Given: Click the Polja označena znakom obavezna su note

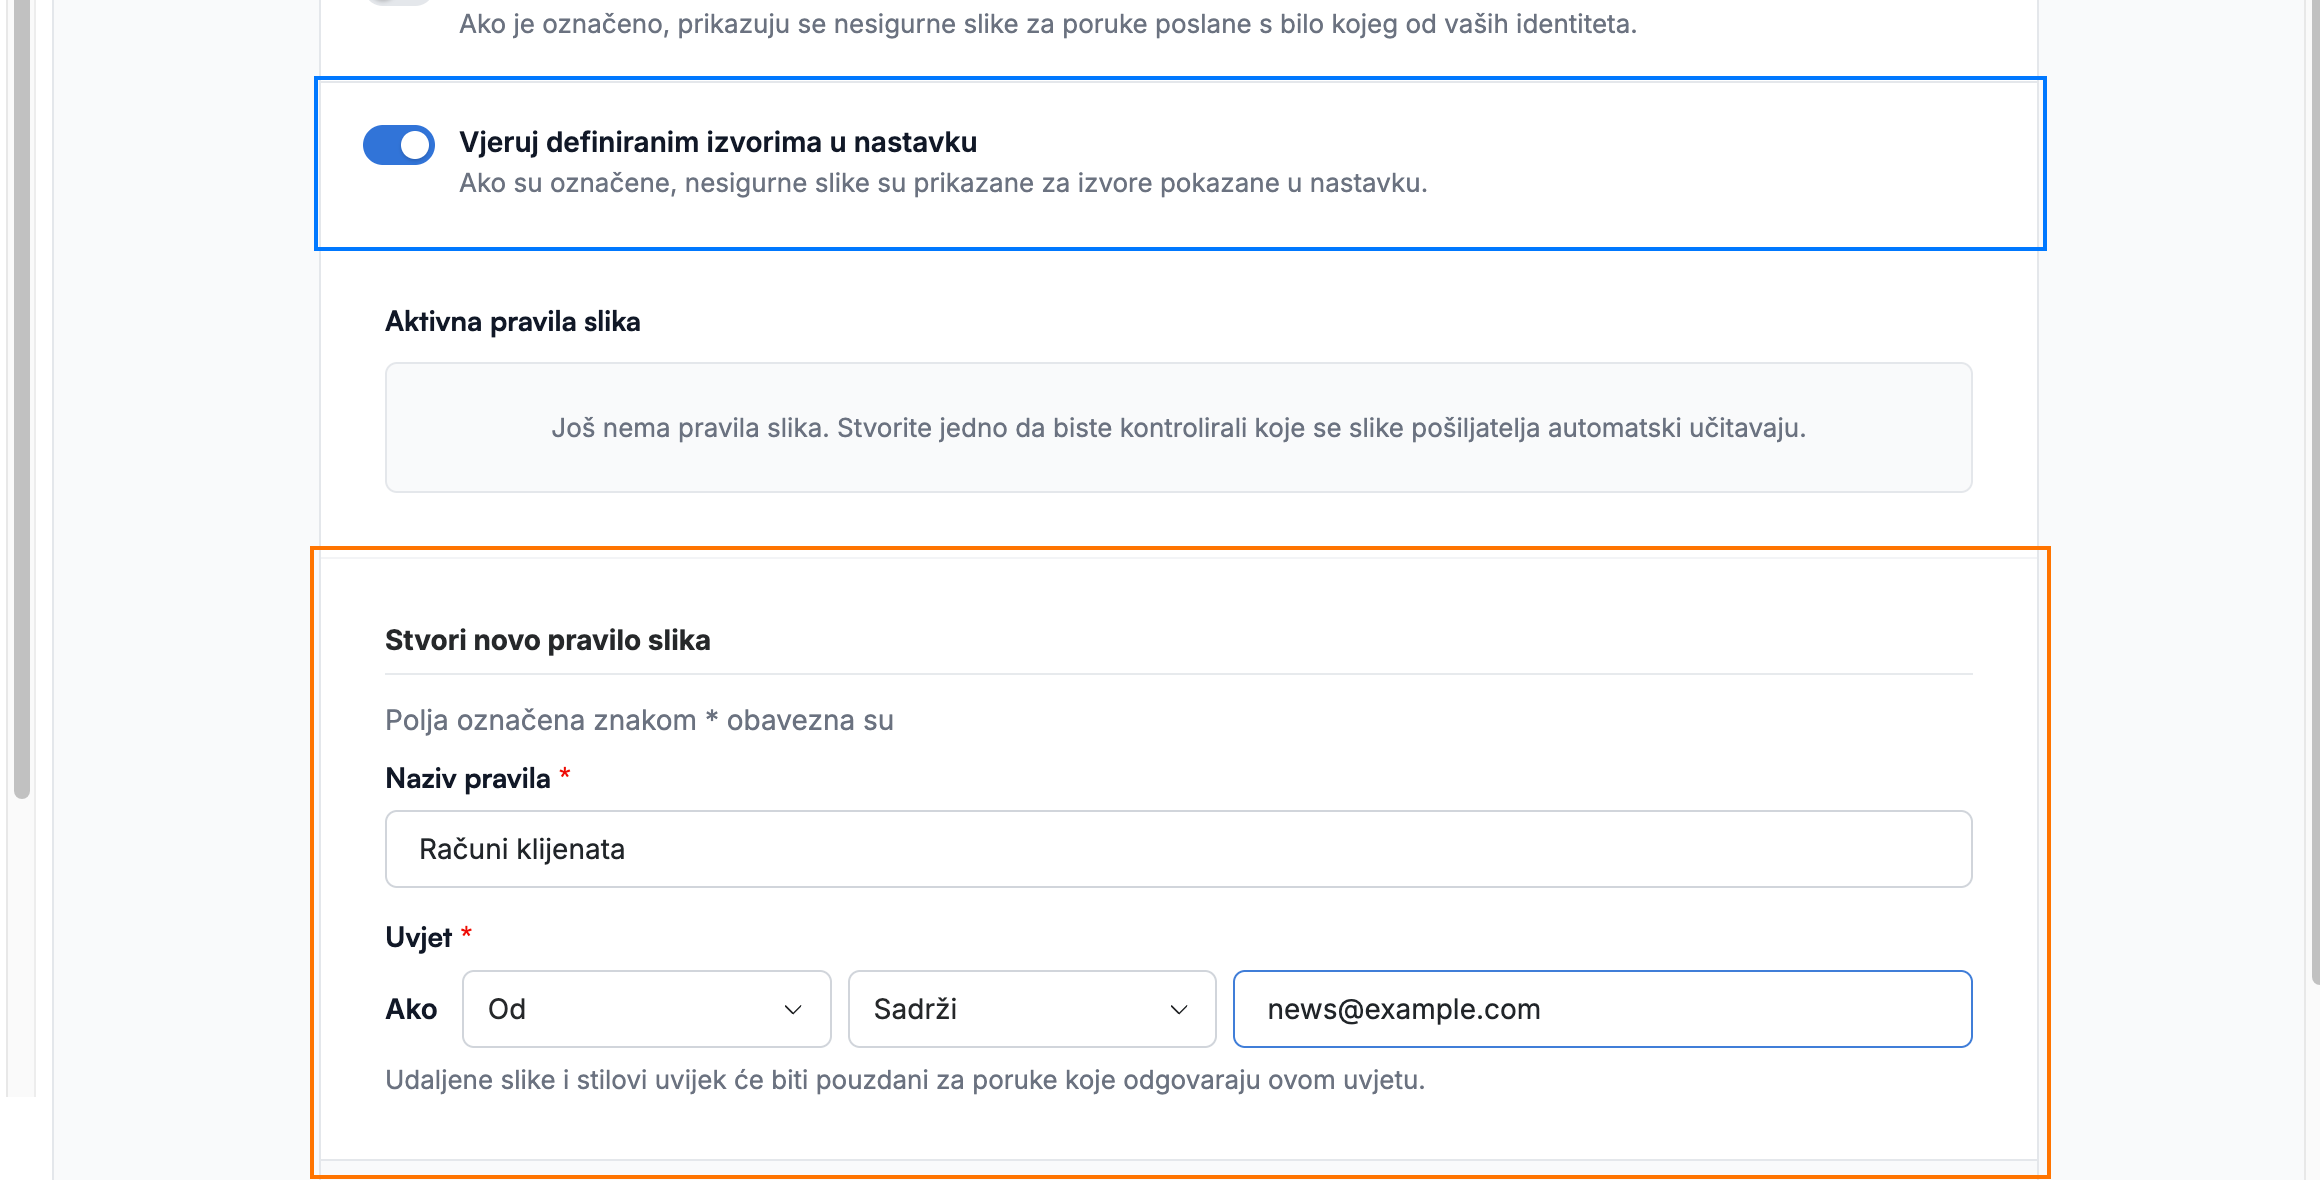Looking at the screenshot, I should point(639,720).
